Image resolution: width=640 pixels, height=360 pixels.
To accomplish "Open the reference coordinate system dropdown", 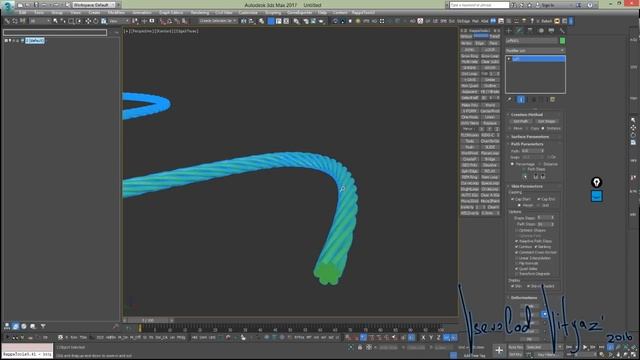I will pos(119,21).
